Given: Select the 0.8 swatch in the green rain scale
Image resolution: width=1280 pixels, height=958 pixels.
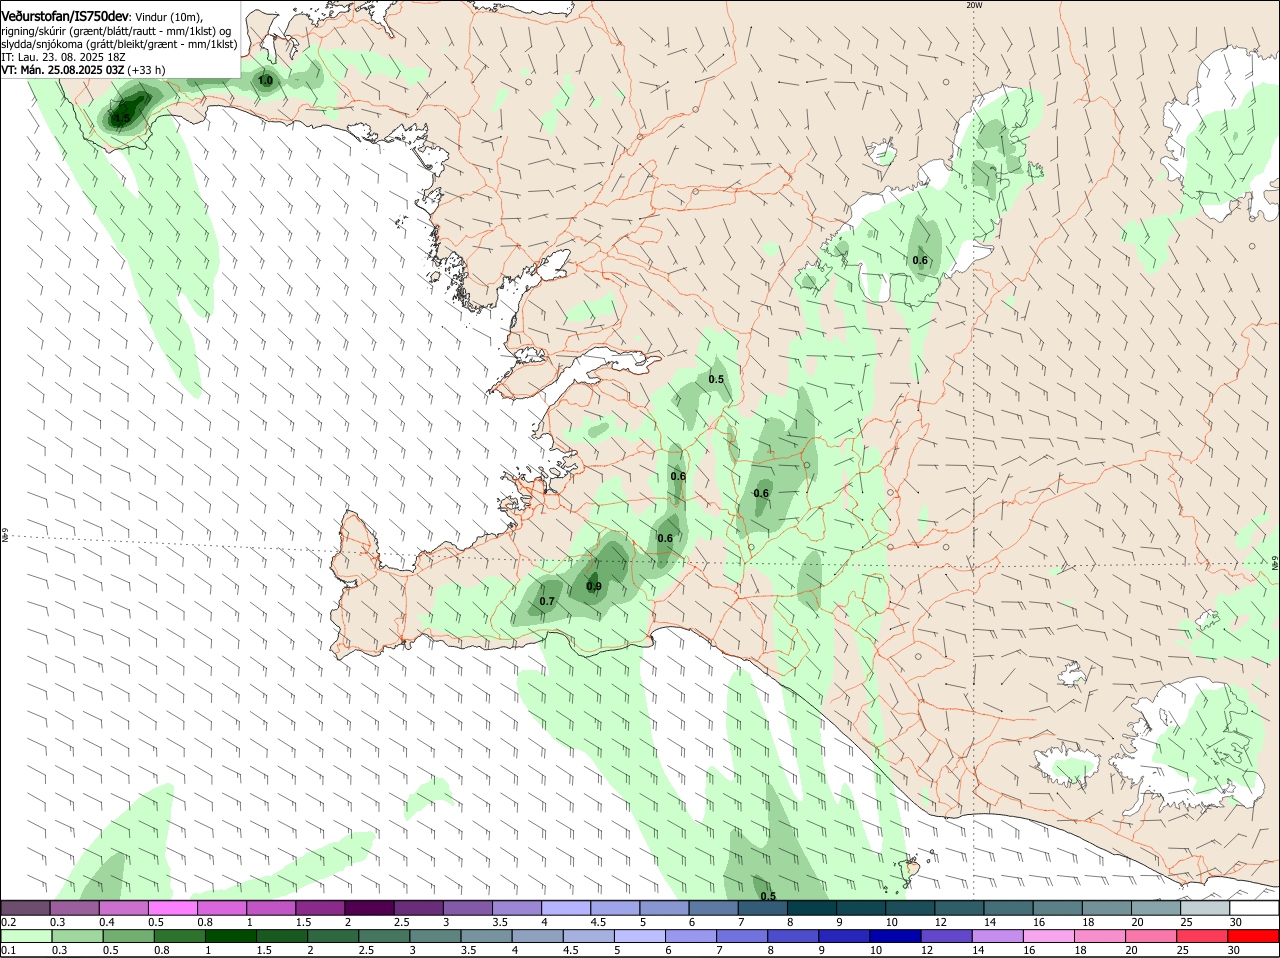Looking at the screenshot, I should 179,936.
